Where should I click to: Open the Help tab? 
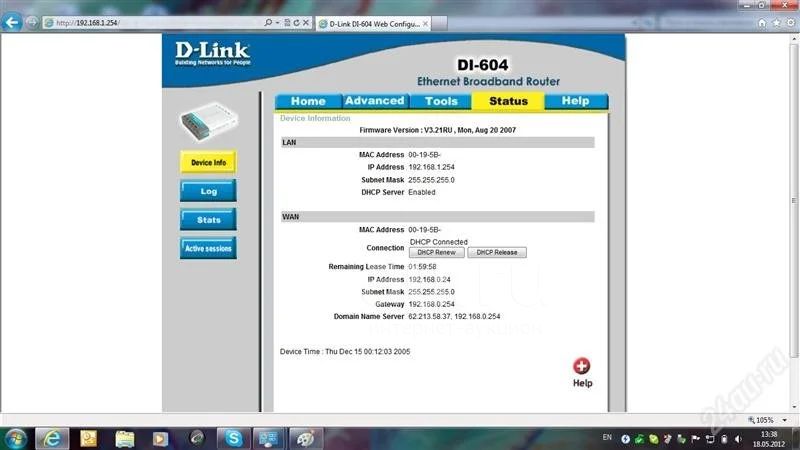click(x=576, y=101)
